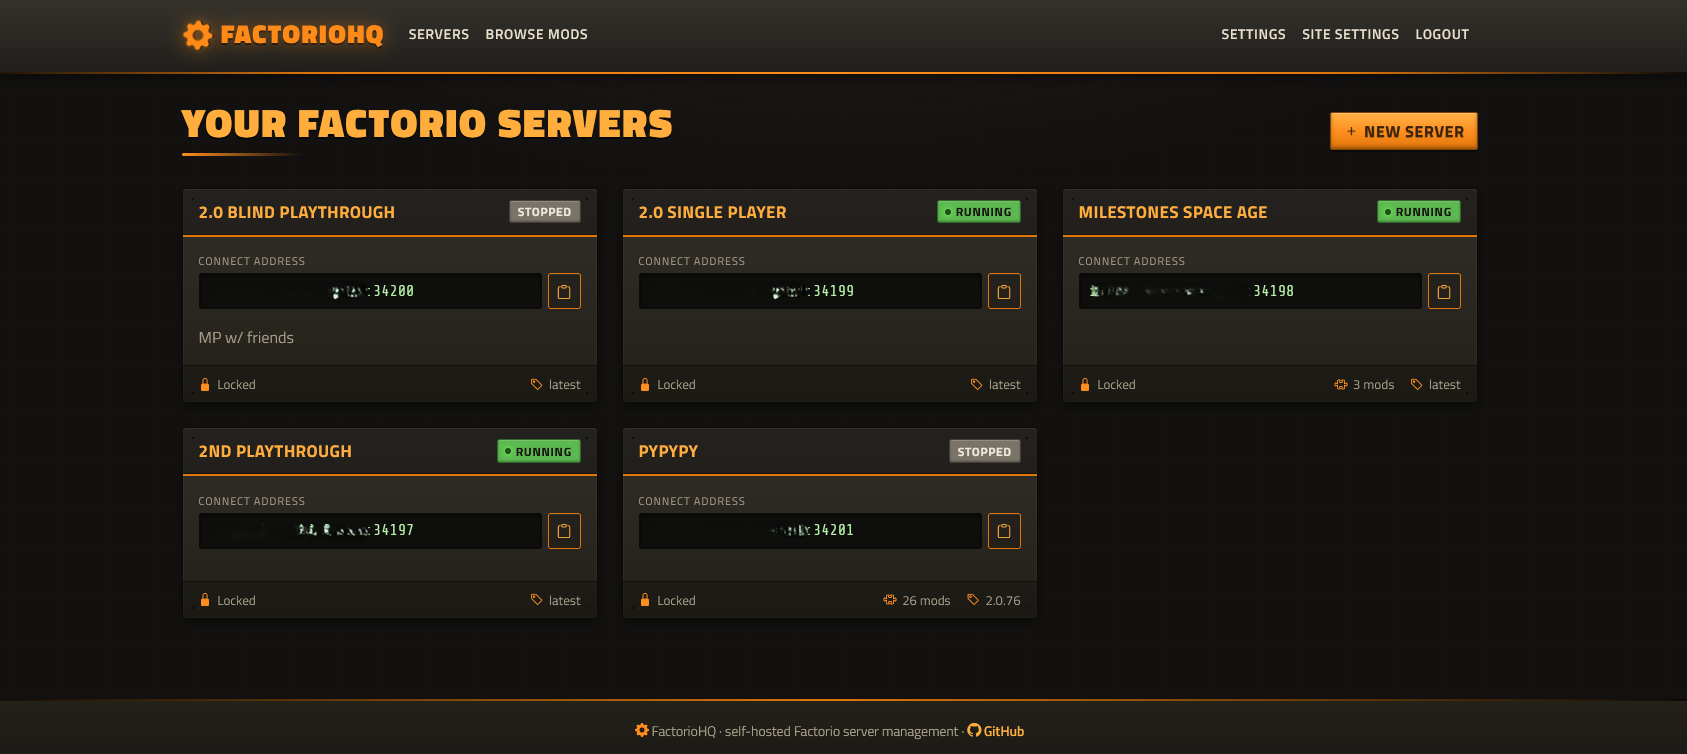Click 'Locked' text on 2.0 Blind Playthrough
The height and width of the screenshot is (754, 1687).
tap(236, 384)
